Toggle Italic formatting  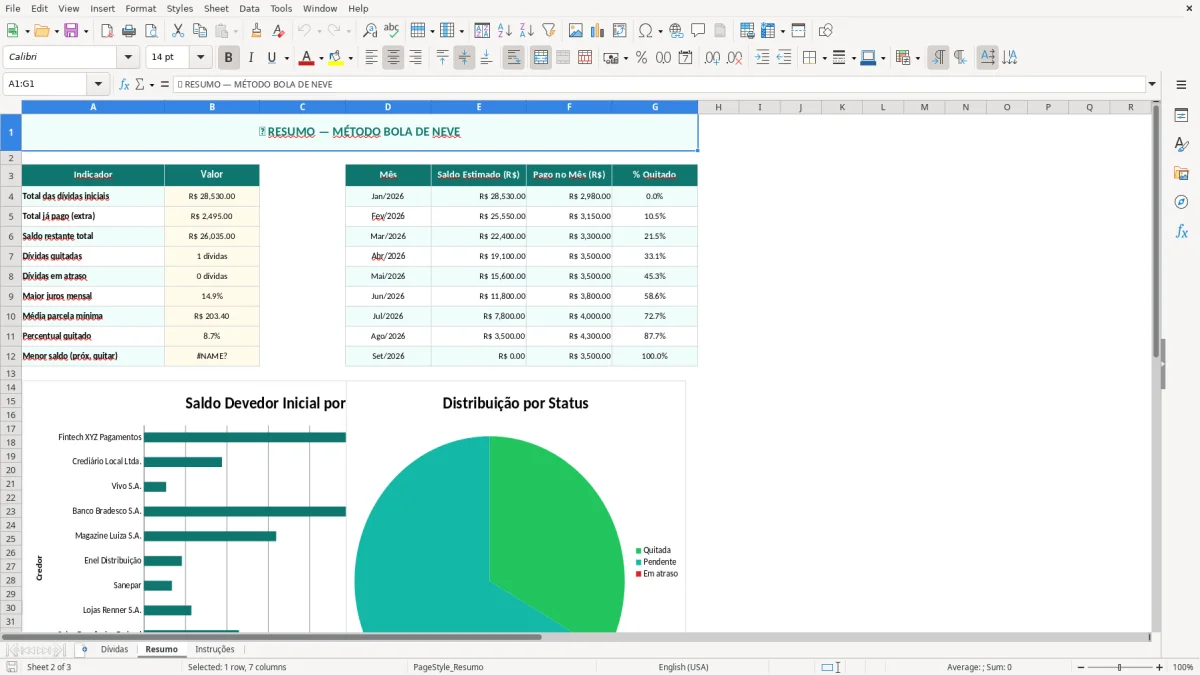(250, 58)
